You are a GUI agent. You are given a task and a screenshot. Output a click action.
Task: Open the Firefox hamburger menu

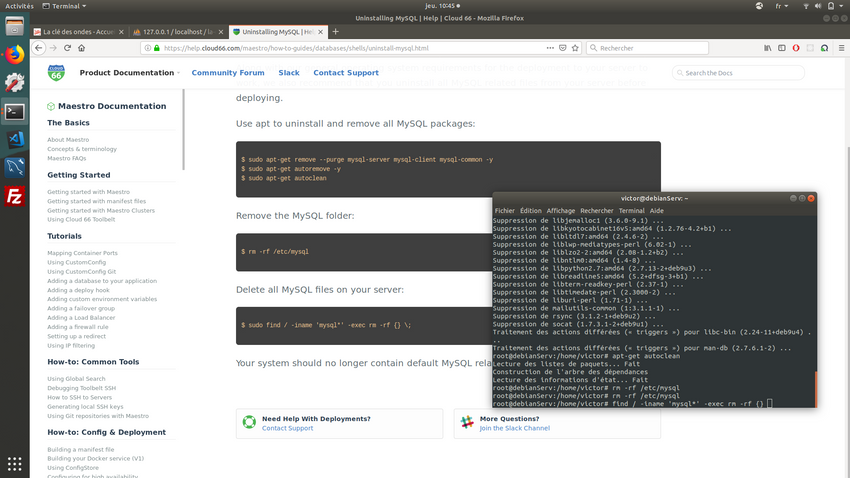(x=838, y=48)
